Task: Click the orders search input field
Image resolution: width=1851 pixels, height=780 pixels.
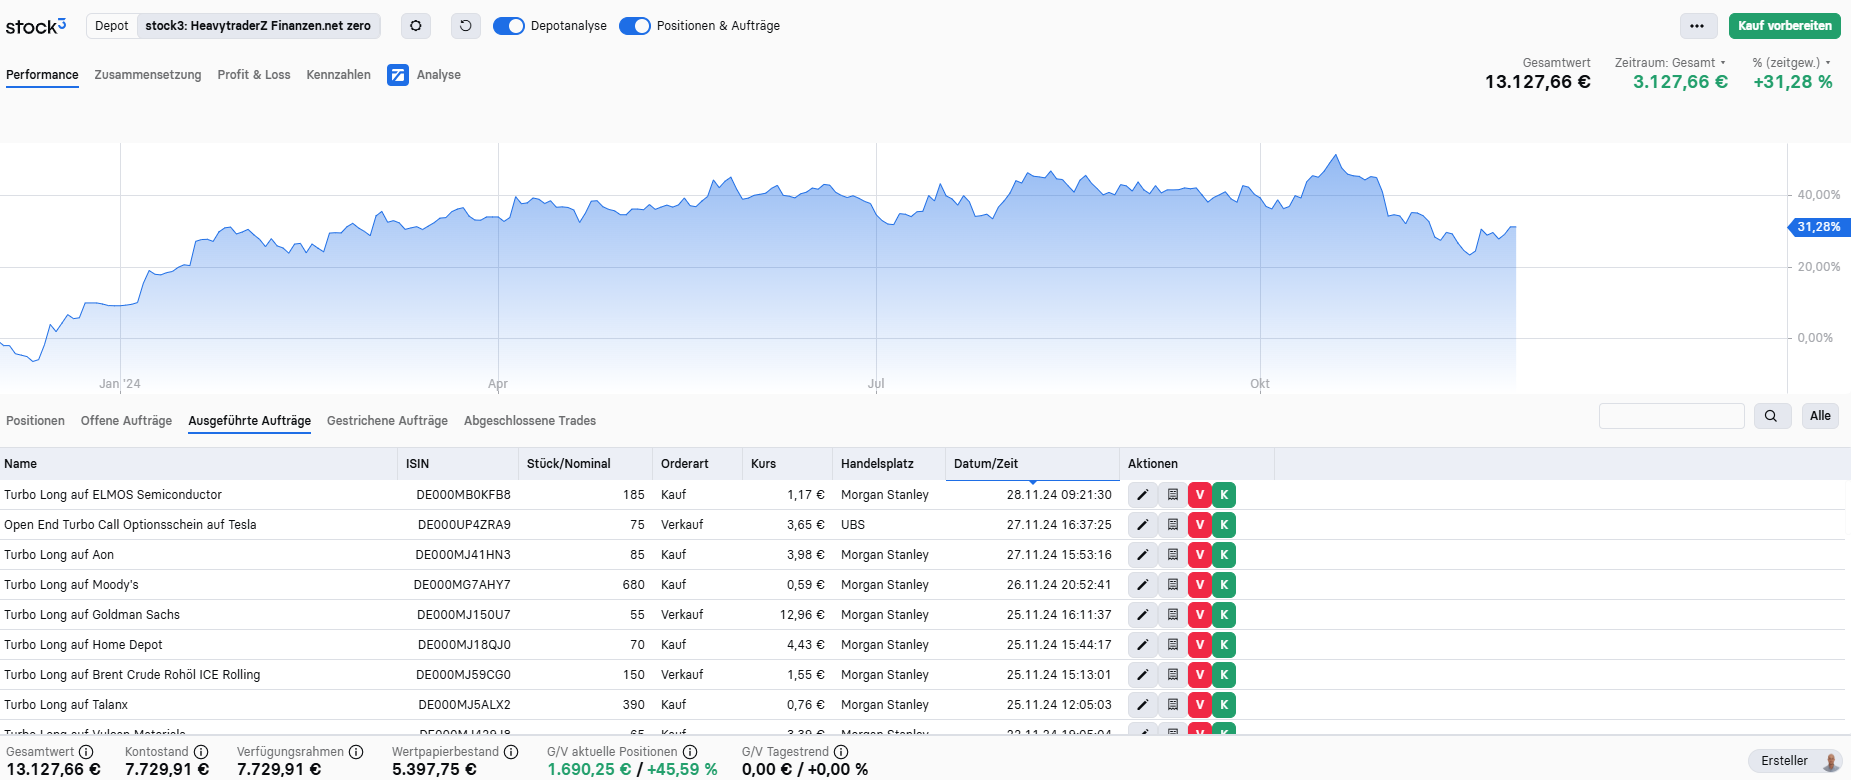Action: (x=1672, y=416)
